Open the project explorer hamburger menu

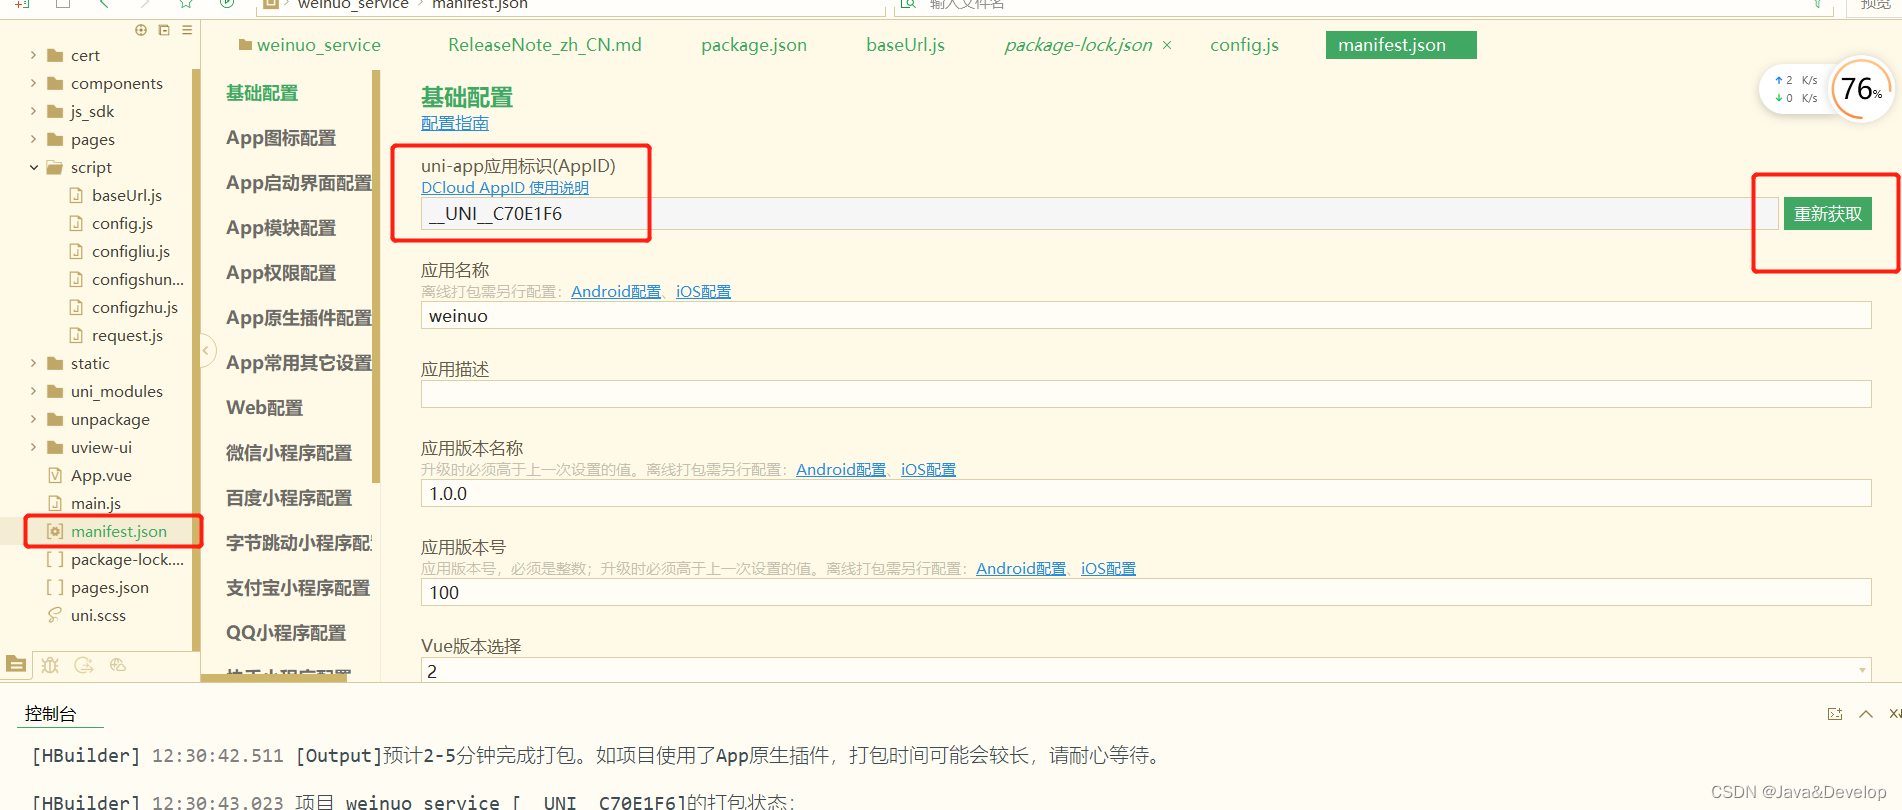[187, 30]
